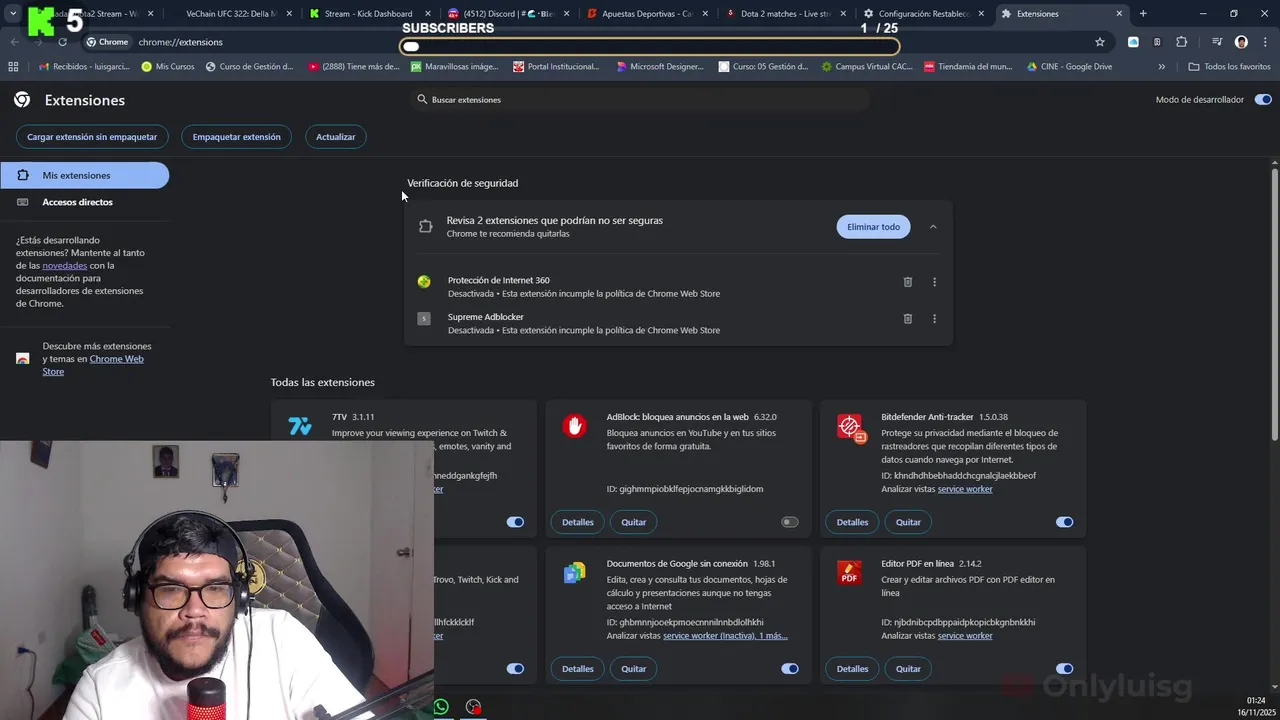This screenshot has height=720, width=1280.
Task: Open Bitdefender service worker link
Action: pos(965,489)
